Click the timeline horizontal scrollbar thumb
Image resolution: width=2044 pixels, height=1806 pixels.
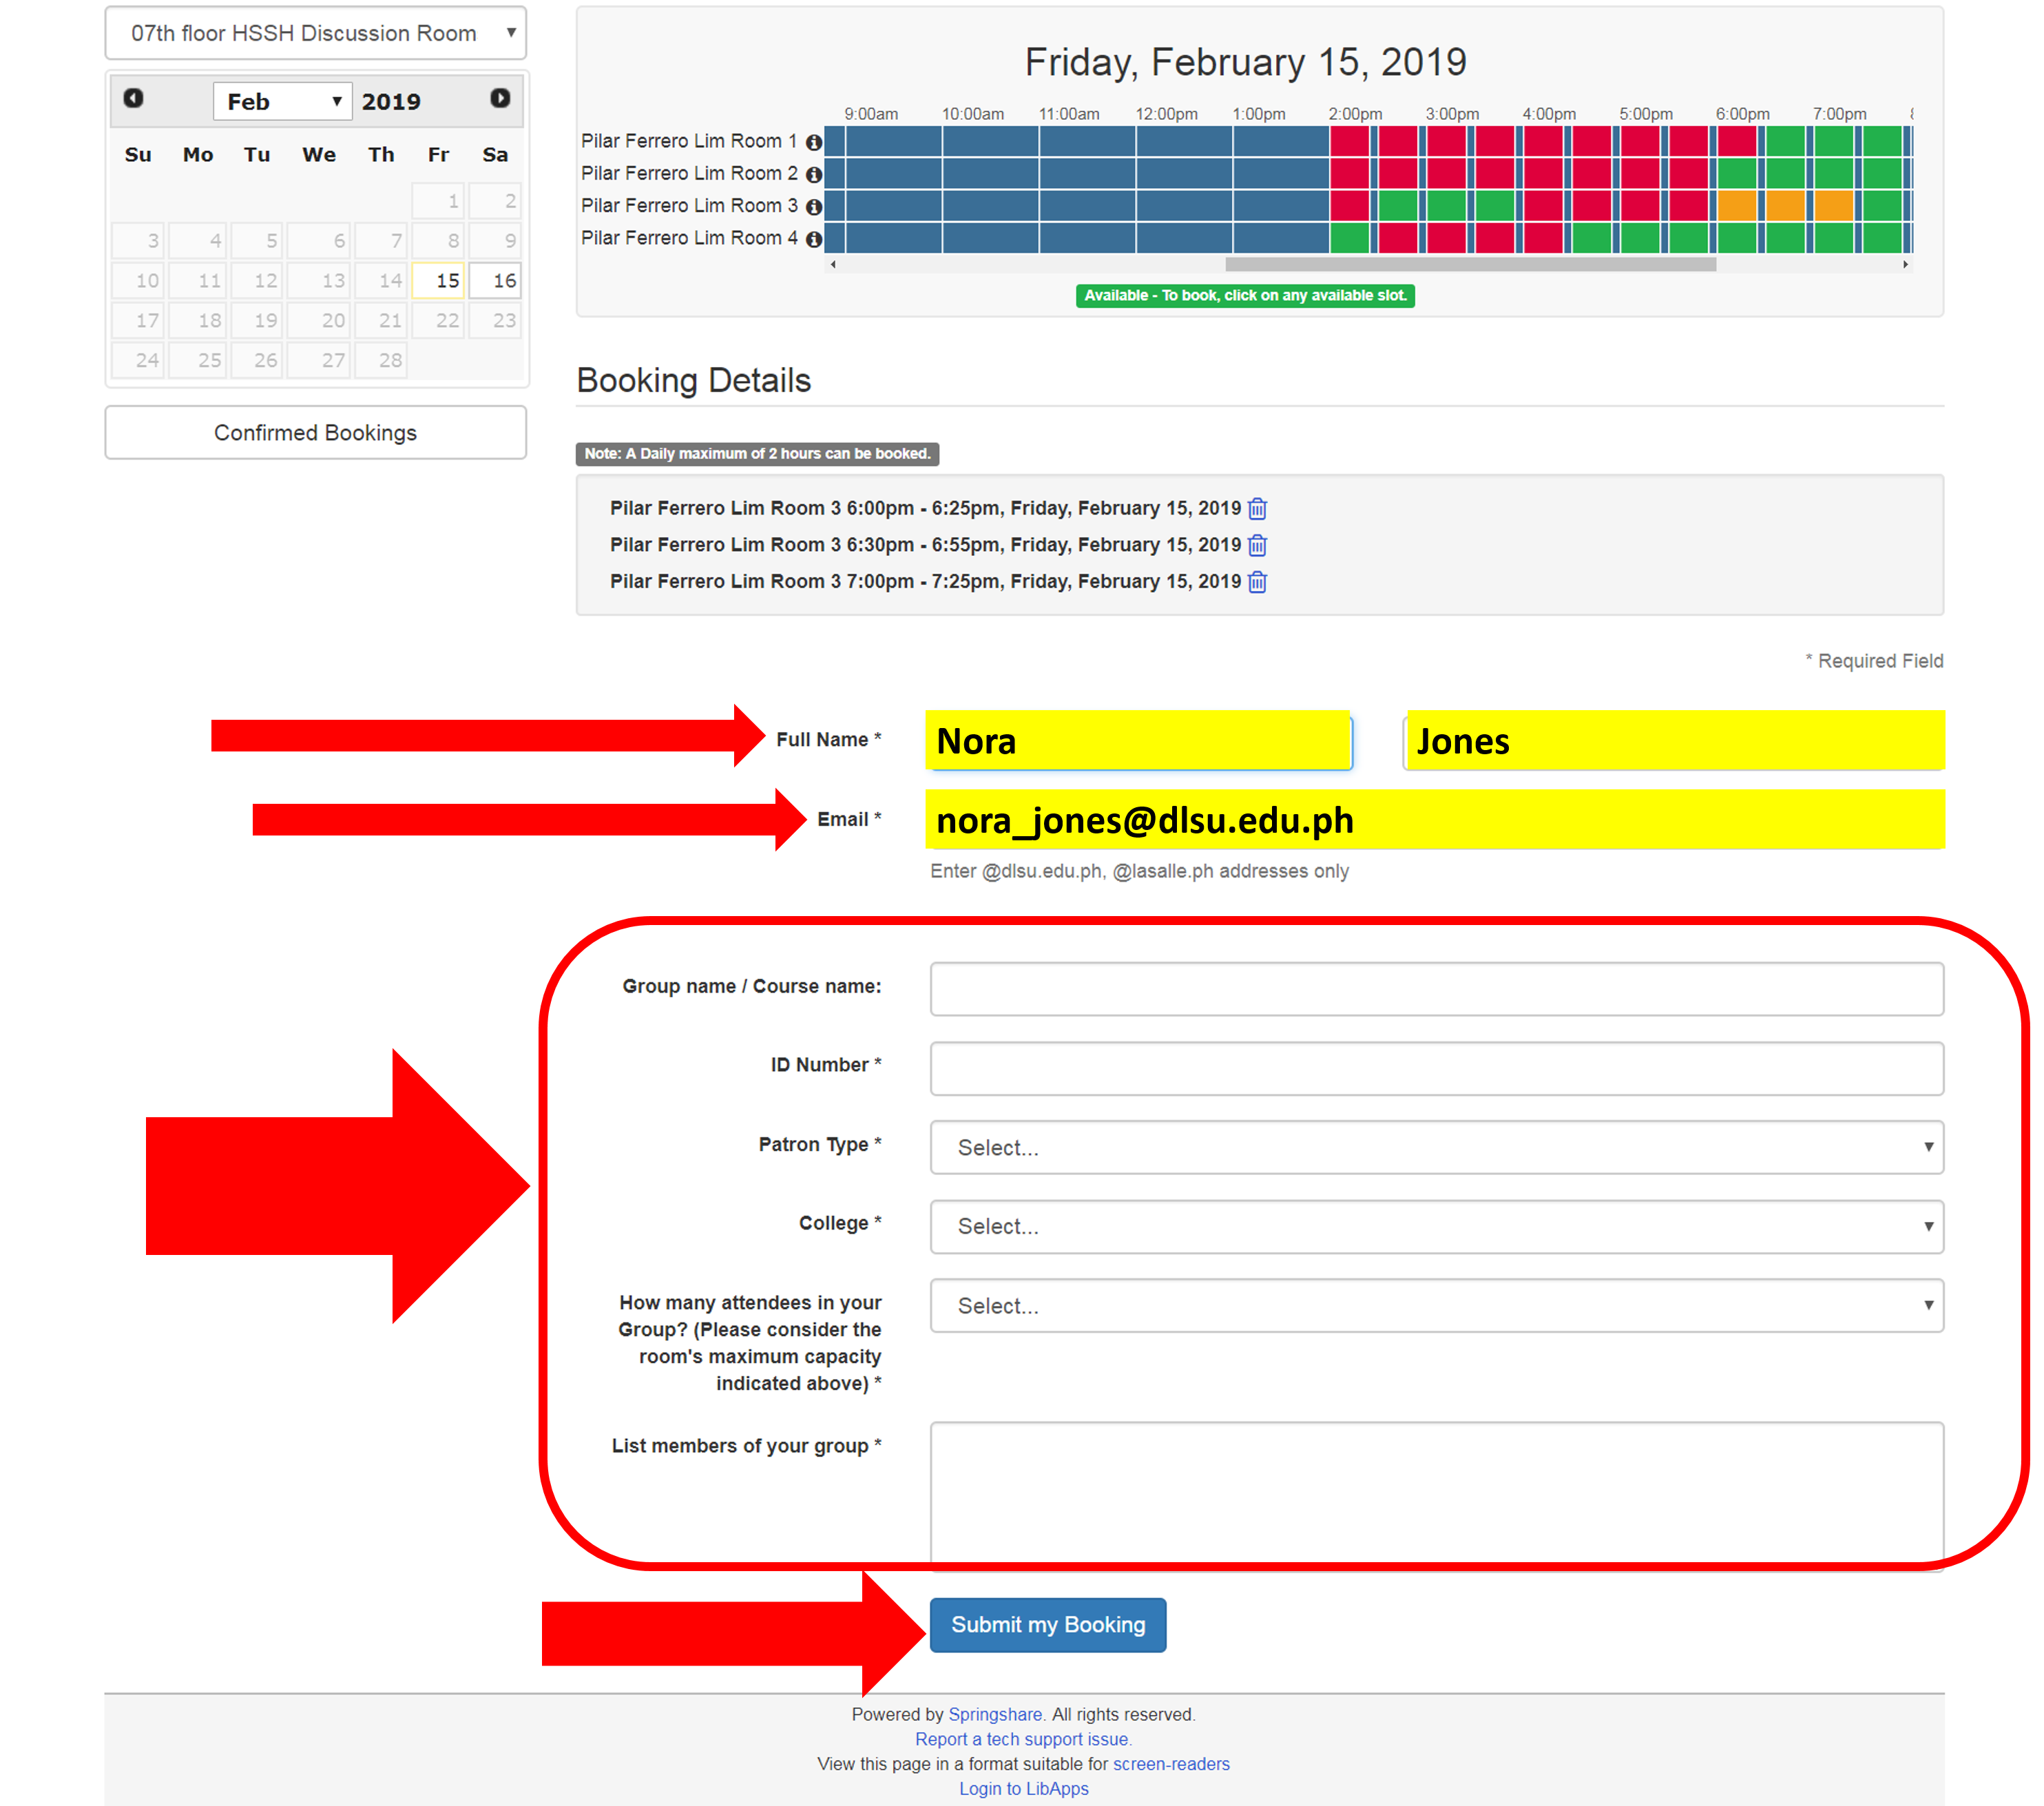coord(1471,265)
